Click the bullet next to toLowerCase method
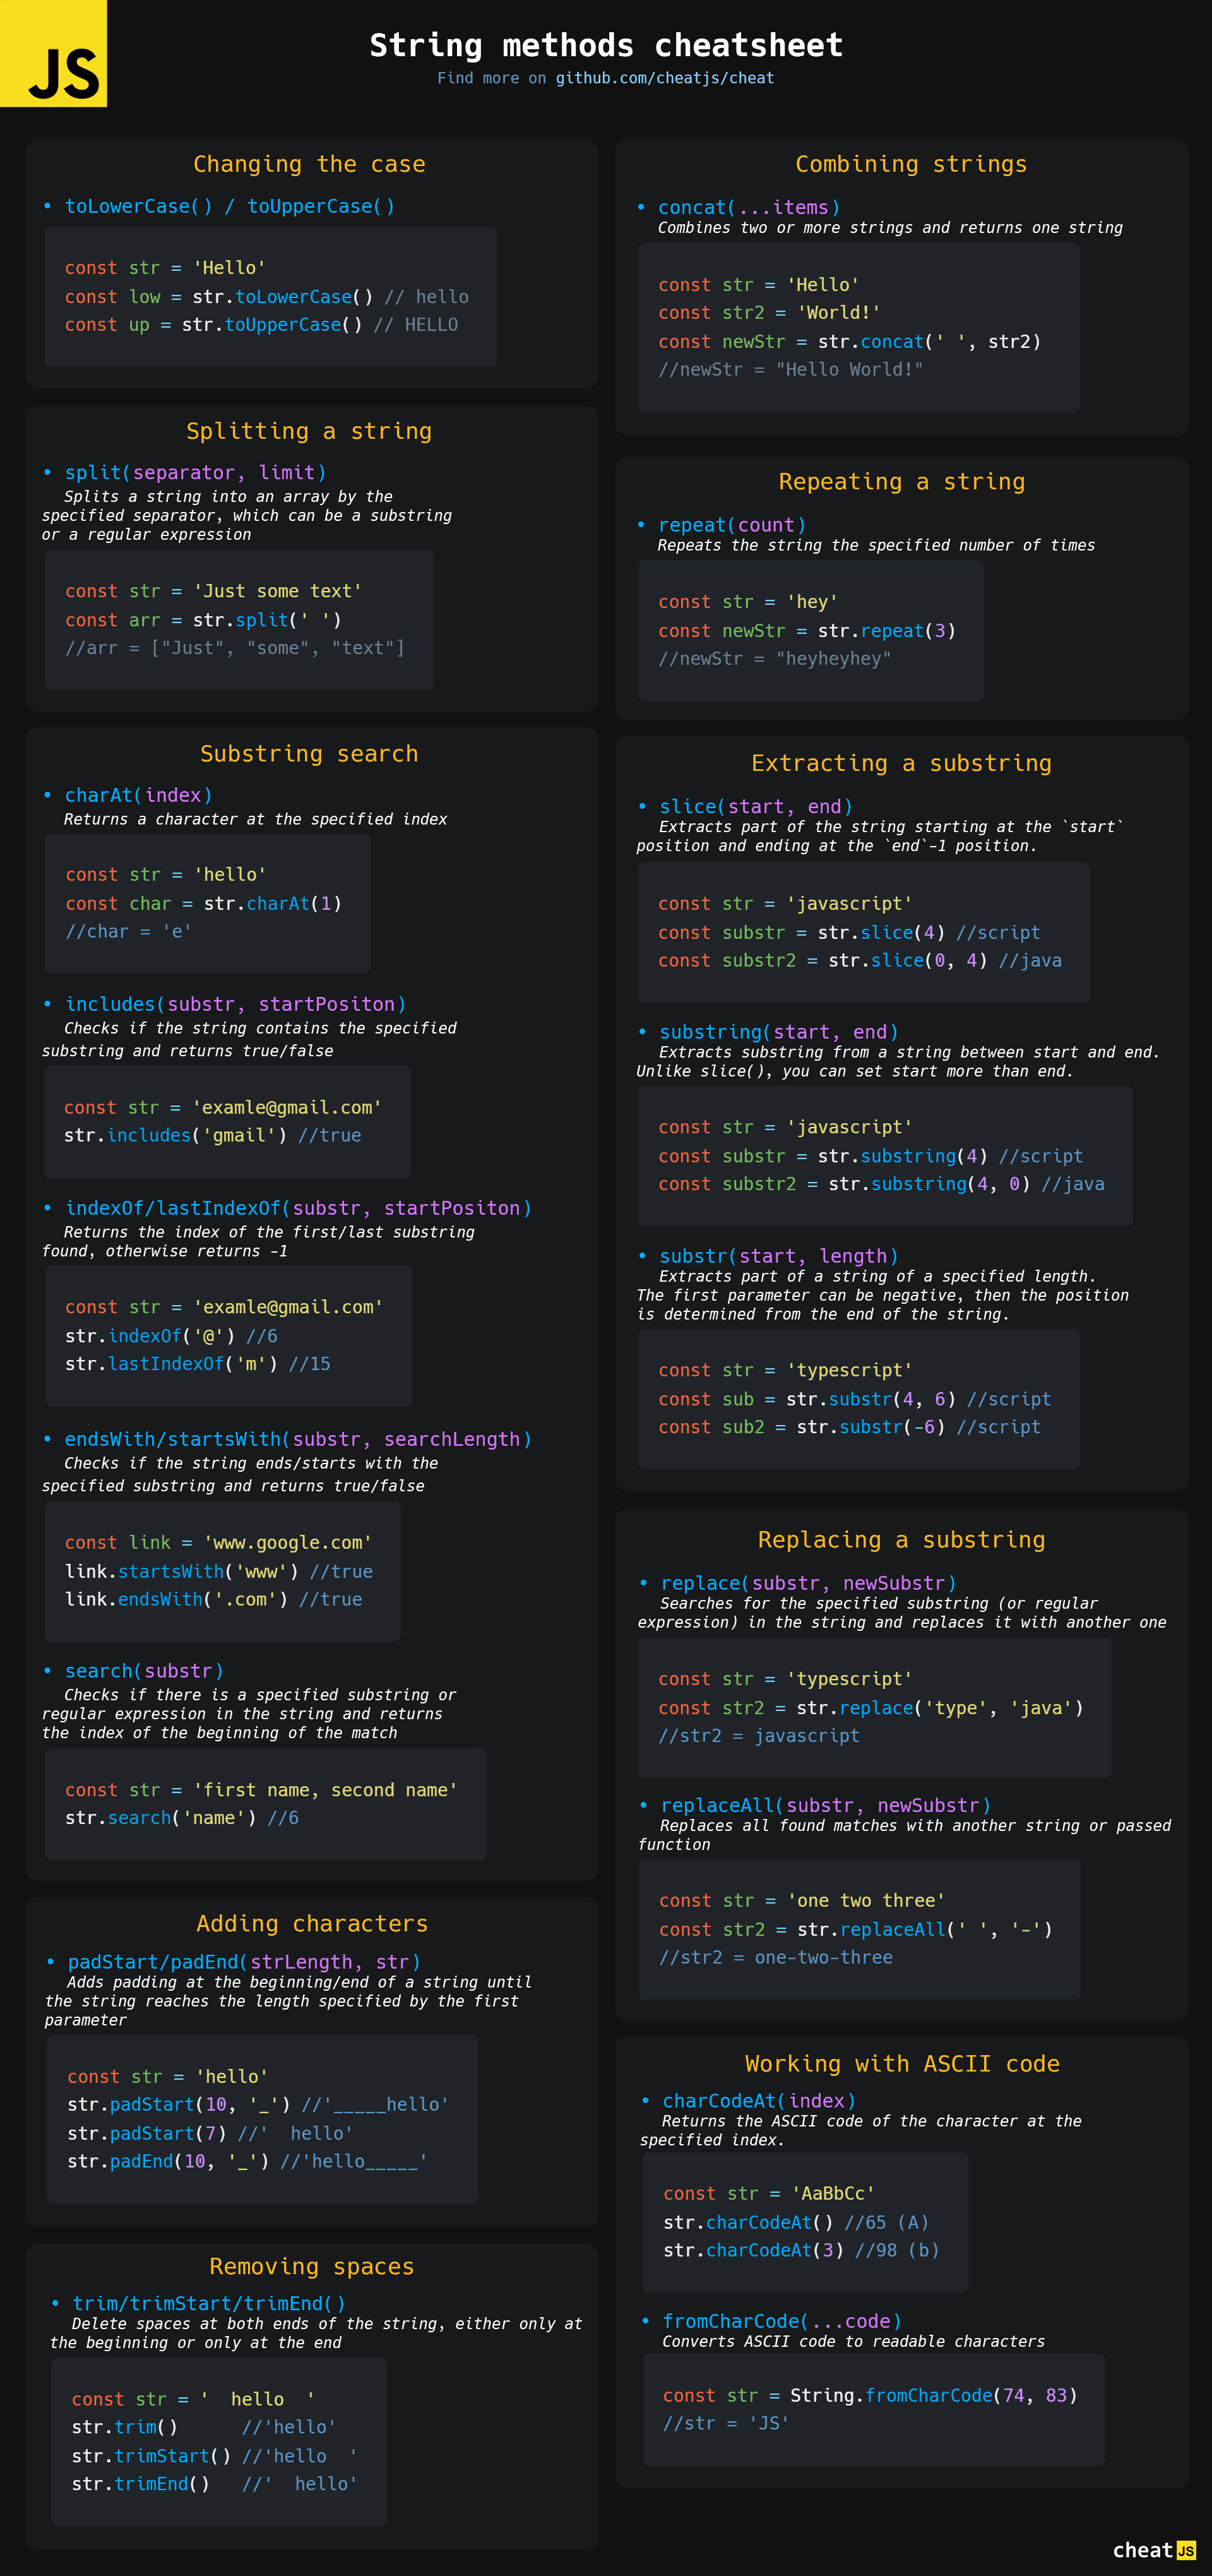This screenshot has width=1212, height=2576. coord(47,206)
